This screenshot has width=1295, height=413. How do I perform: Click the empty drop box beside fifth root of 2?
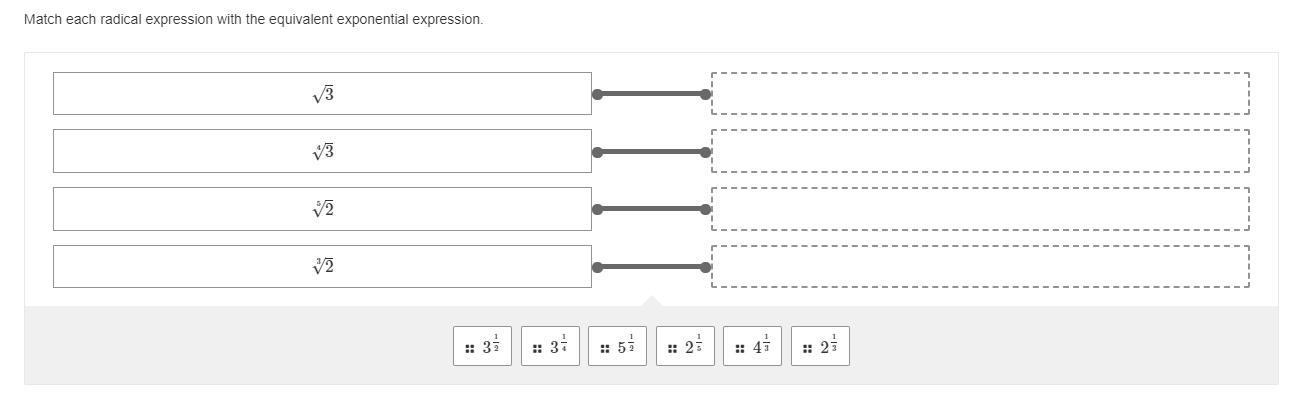tap(980, 209)
